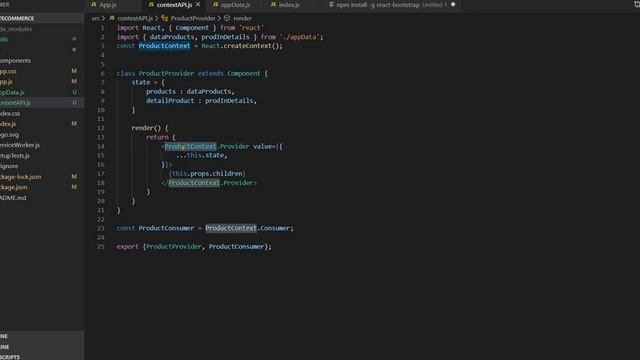Switch to the App.js editor tab
640x360 pixels.
[x=107, y=5]
